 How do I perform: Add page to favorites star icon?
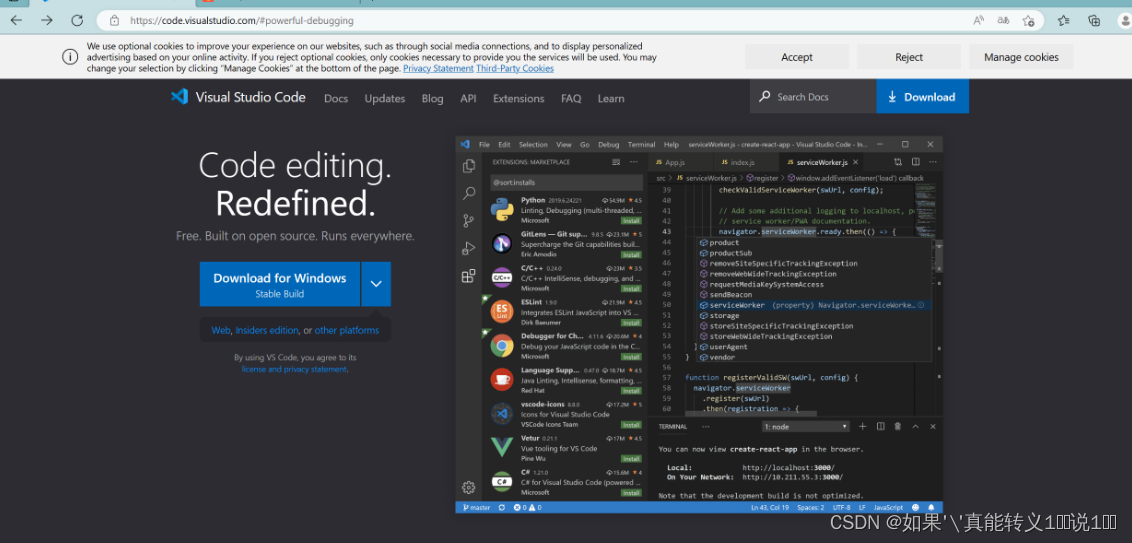click(1029, 21)
